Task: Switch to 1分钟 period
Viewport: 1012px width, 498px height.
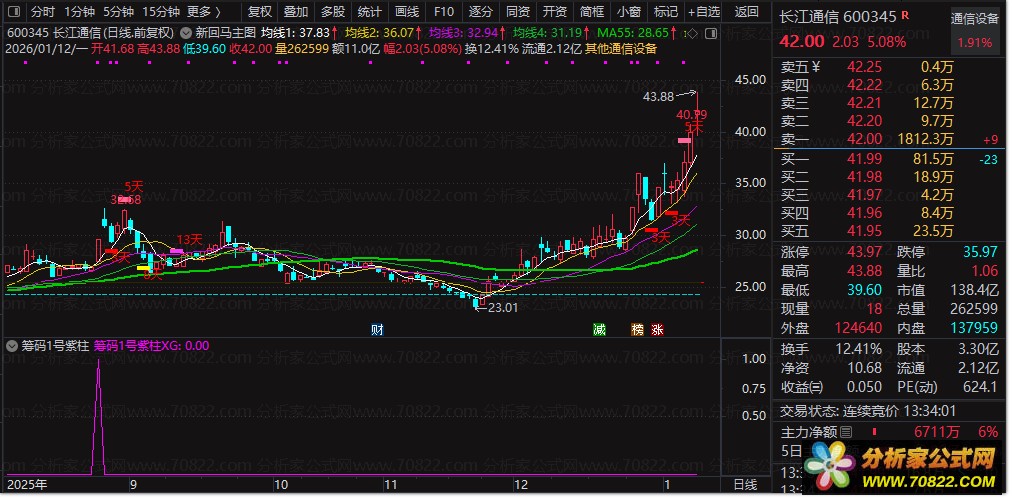Action: (x=80, y=12)
